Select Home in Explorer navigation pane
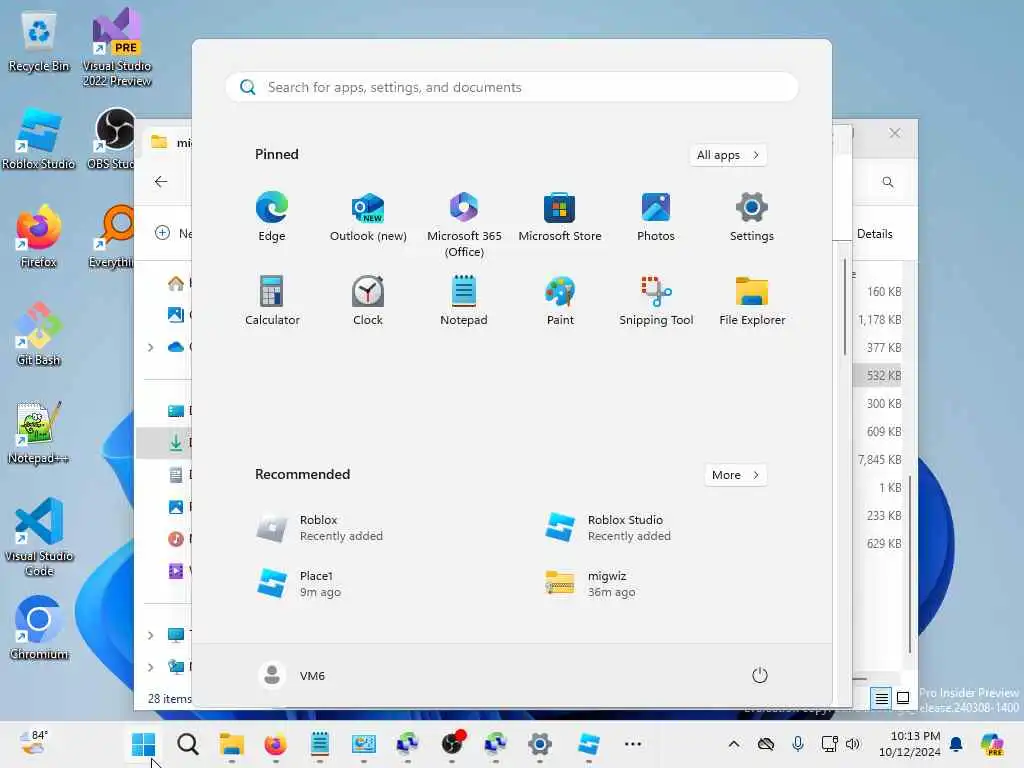This screenshot has width=1024, height=768. tap(176, 283)
